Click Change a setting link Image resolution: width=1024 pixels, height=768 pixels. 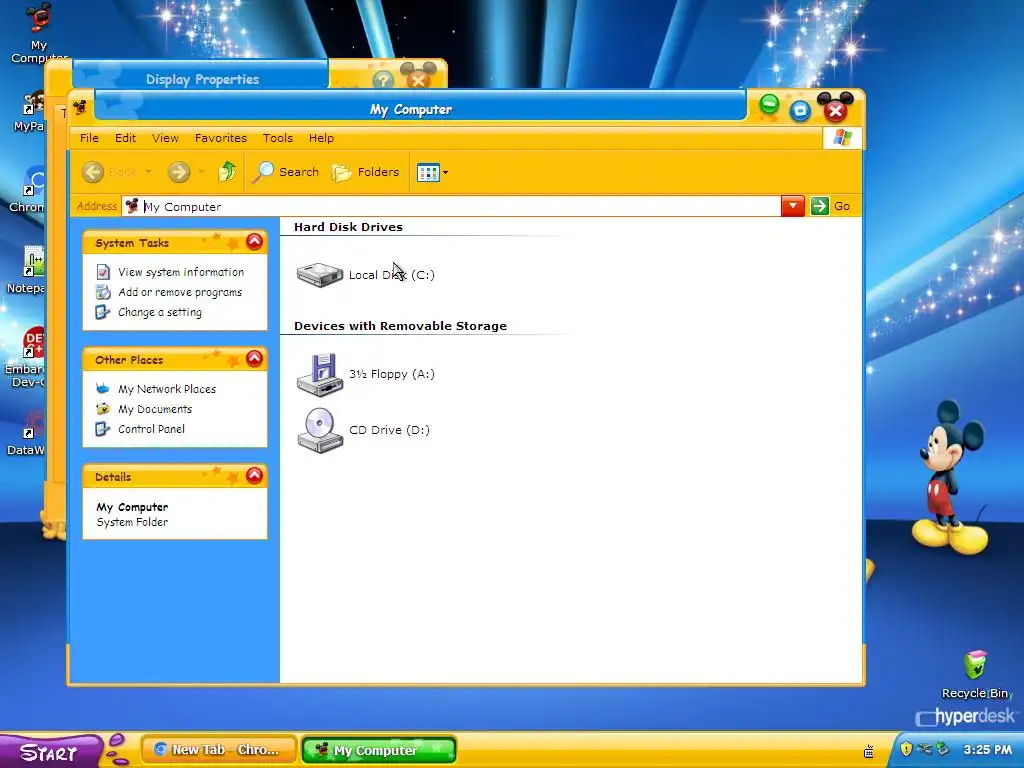pyautogui.click(x=159, y=312)
